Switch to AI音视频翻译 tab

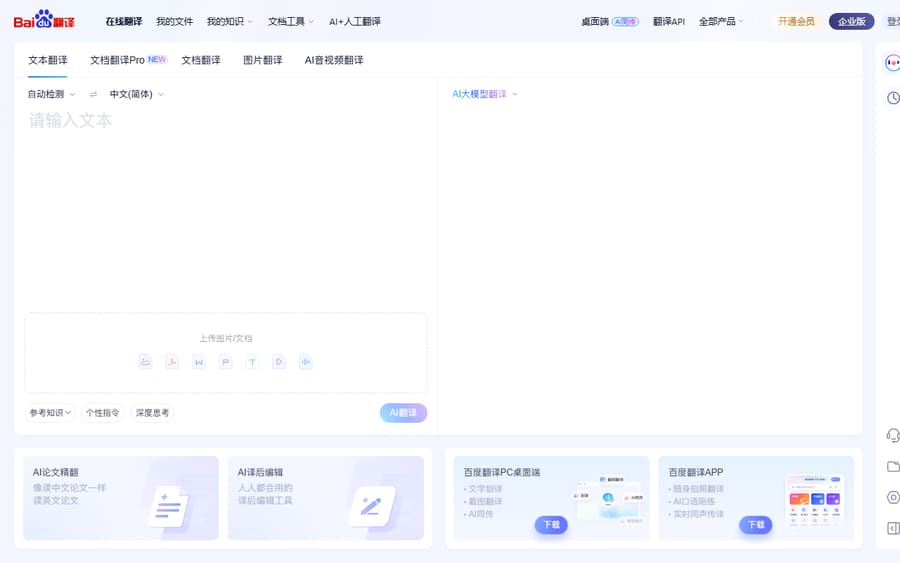[x=334, y=60]
